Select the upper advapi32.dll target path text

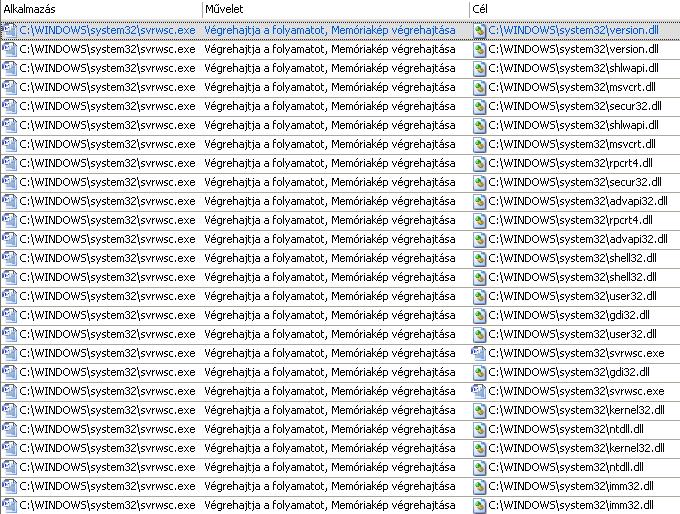point(578,201)
